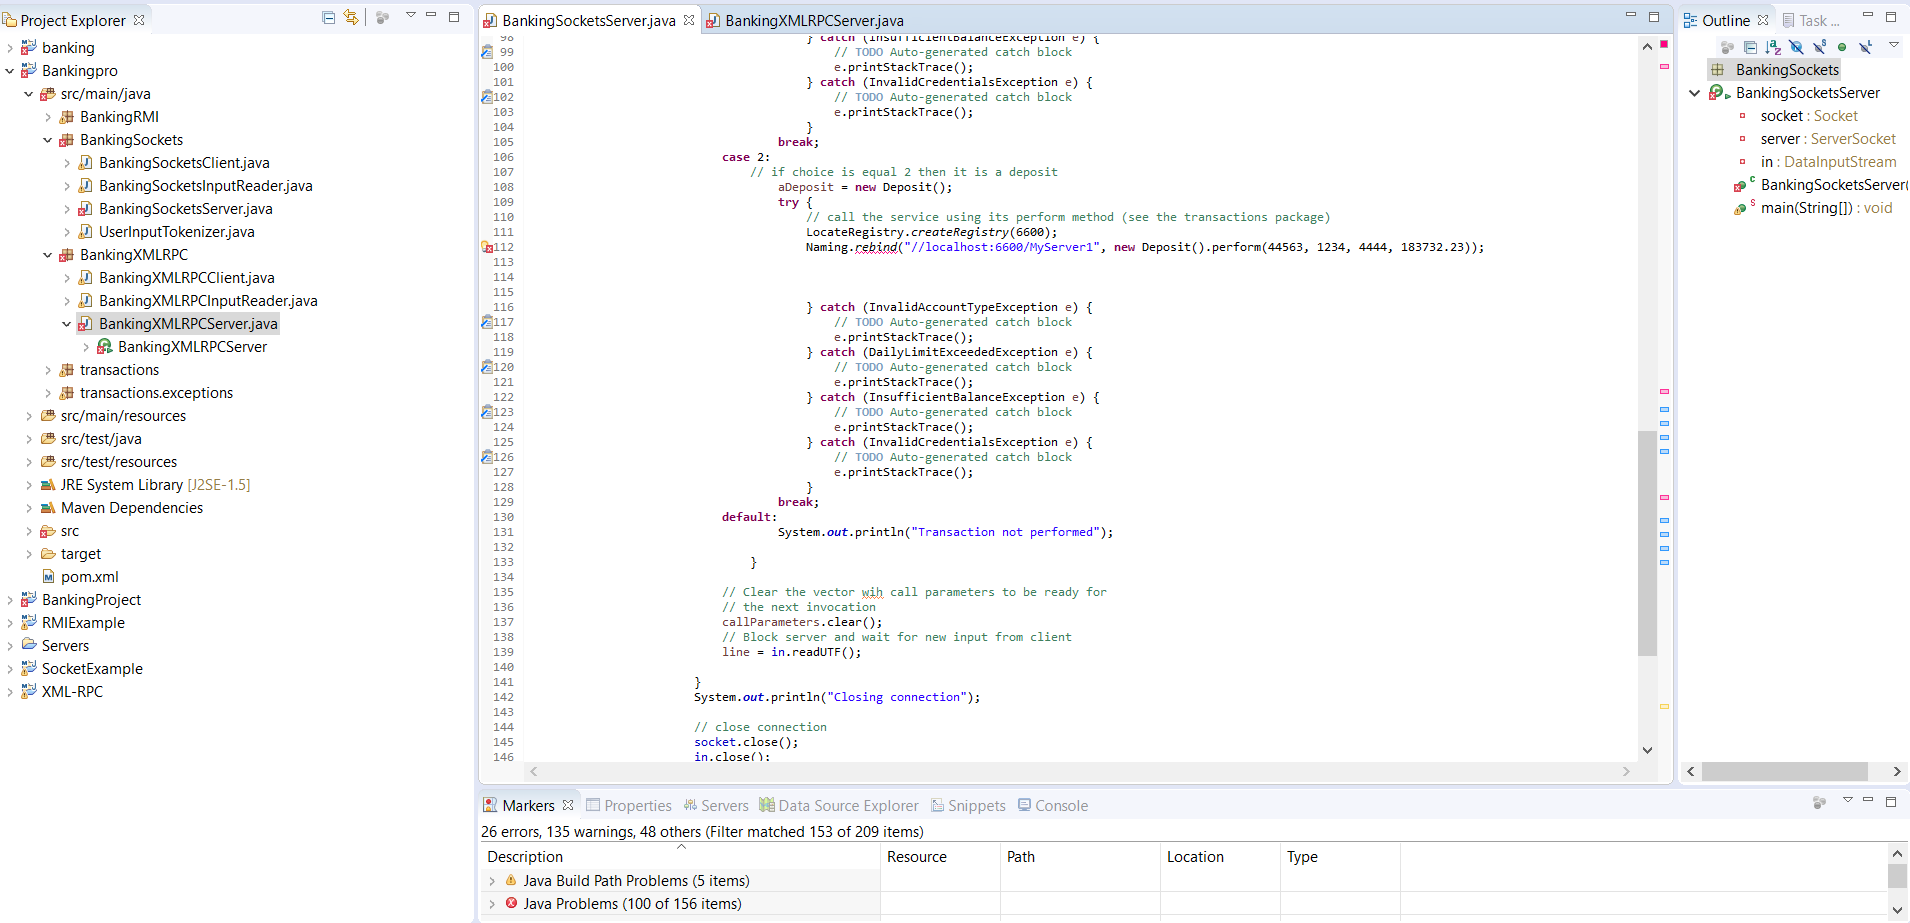The height and width of the screenshot is (923, 1910).
Task: Expand the transactions package node
Action: coord(48,370)
